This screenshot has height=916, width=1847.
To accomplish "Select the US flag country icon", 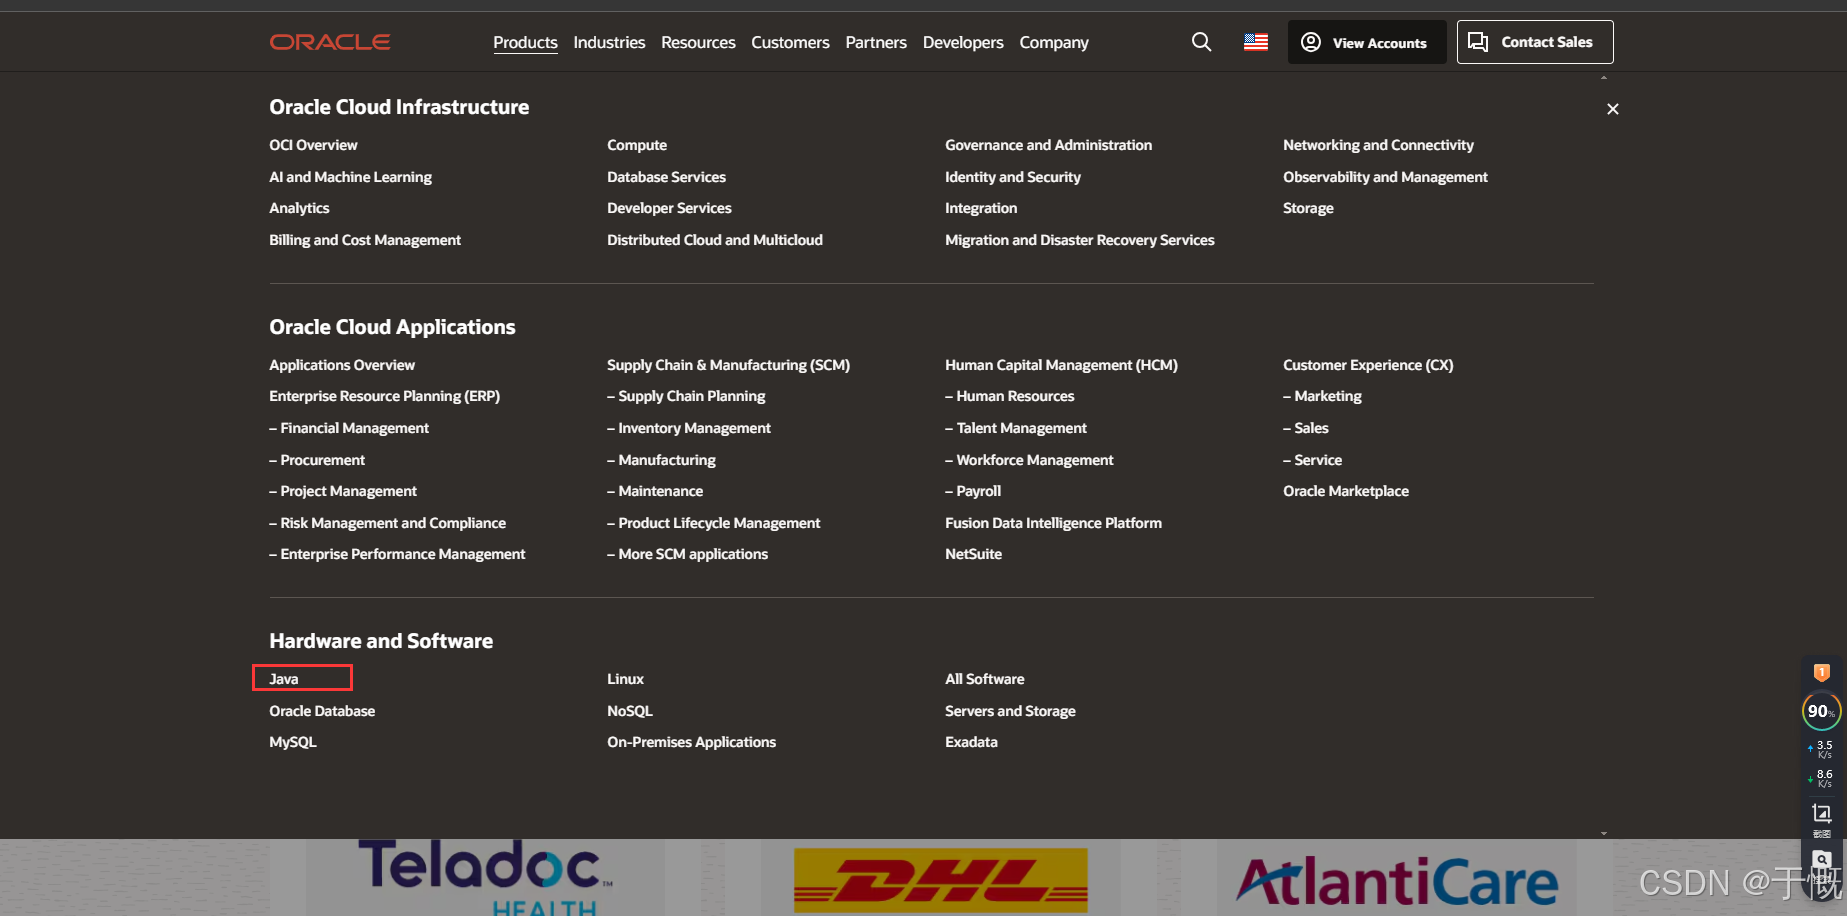I will [x=1256, y=42].
